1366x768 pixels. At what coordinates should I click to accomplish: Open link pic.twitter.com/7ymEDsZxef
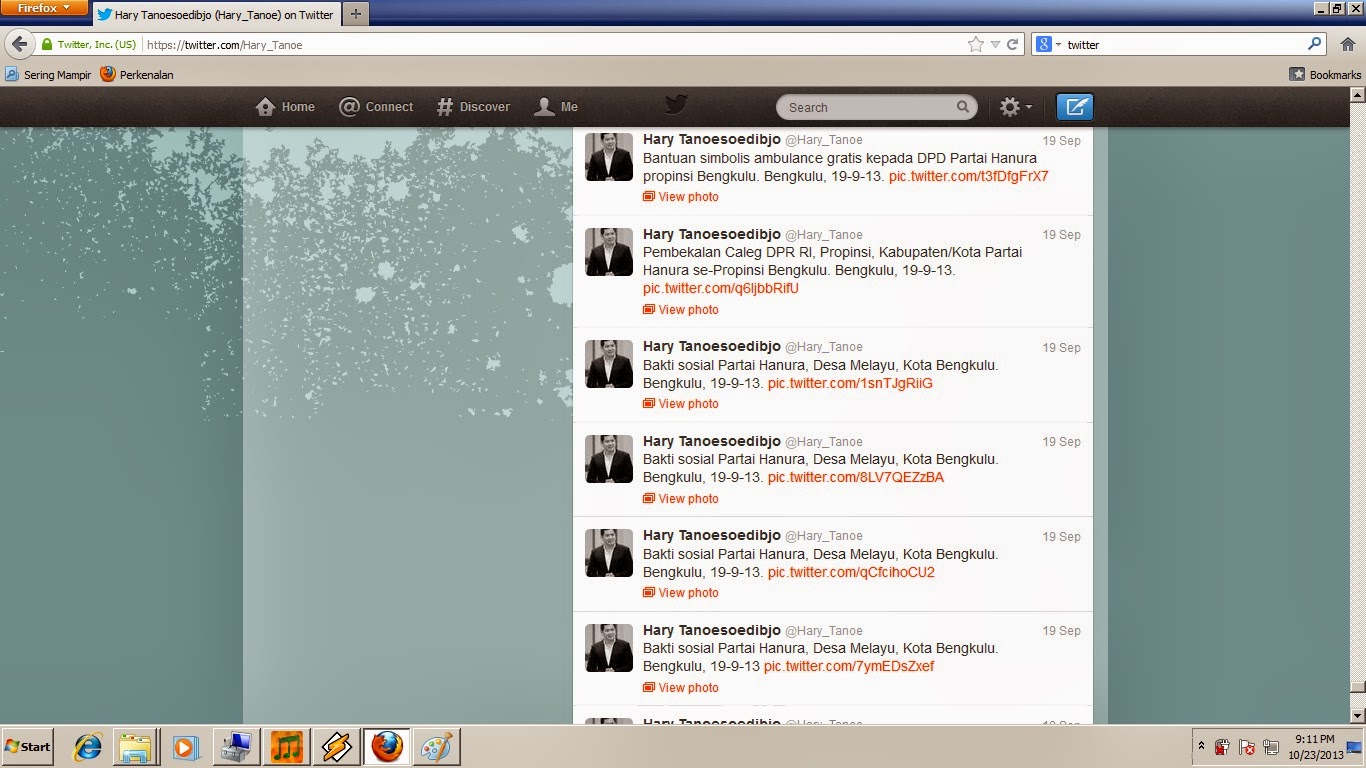click(849, 666)
